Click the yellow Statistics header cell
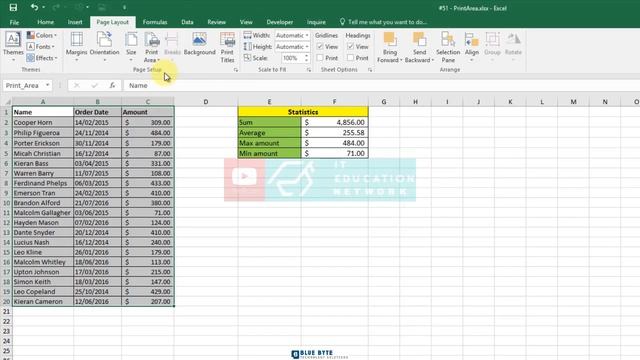Screen dimensions: 640x360 [303, 111]
